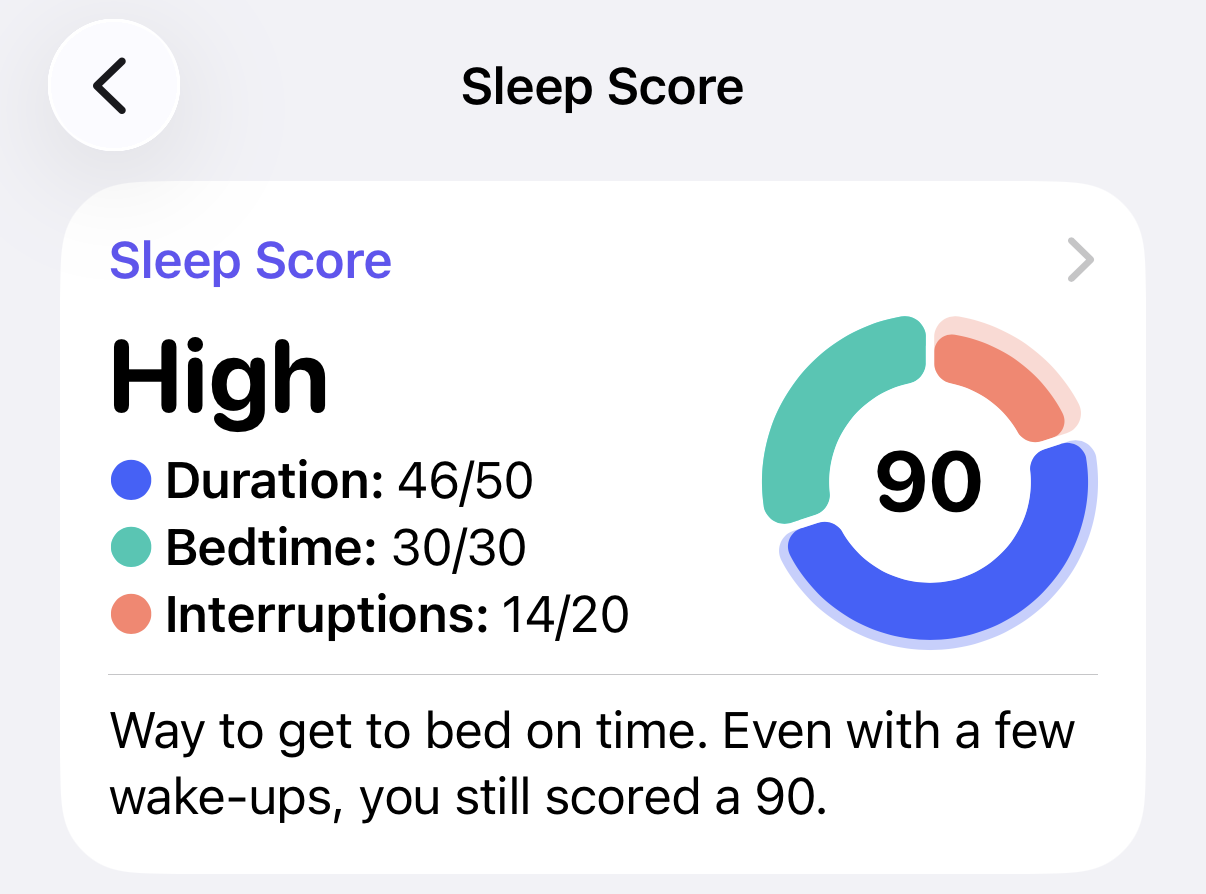Tap the Sleep Score page title
The image size is (1206, 894).
(602, 88)
